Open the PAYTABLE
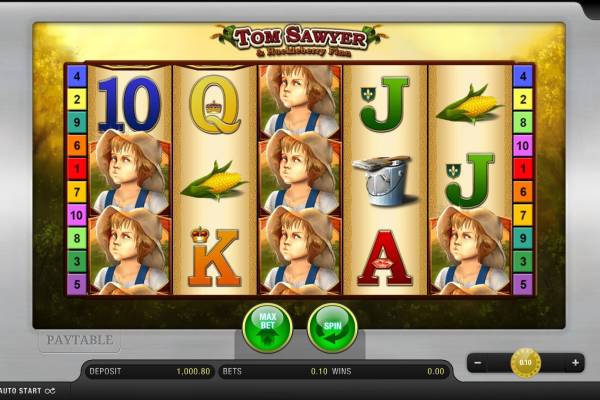This screenshot has height=400, width=600. pyautogui.click(x=80, y=340)
